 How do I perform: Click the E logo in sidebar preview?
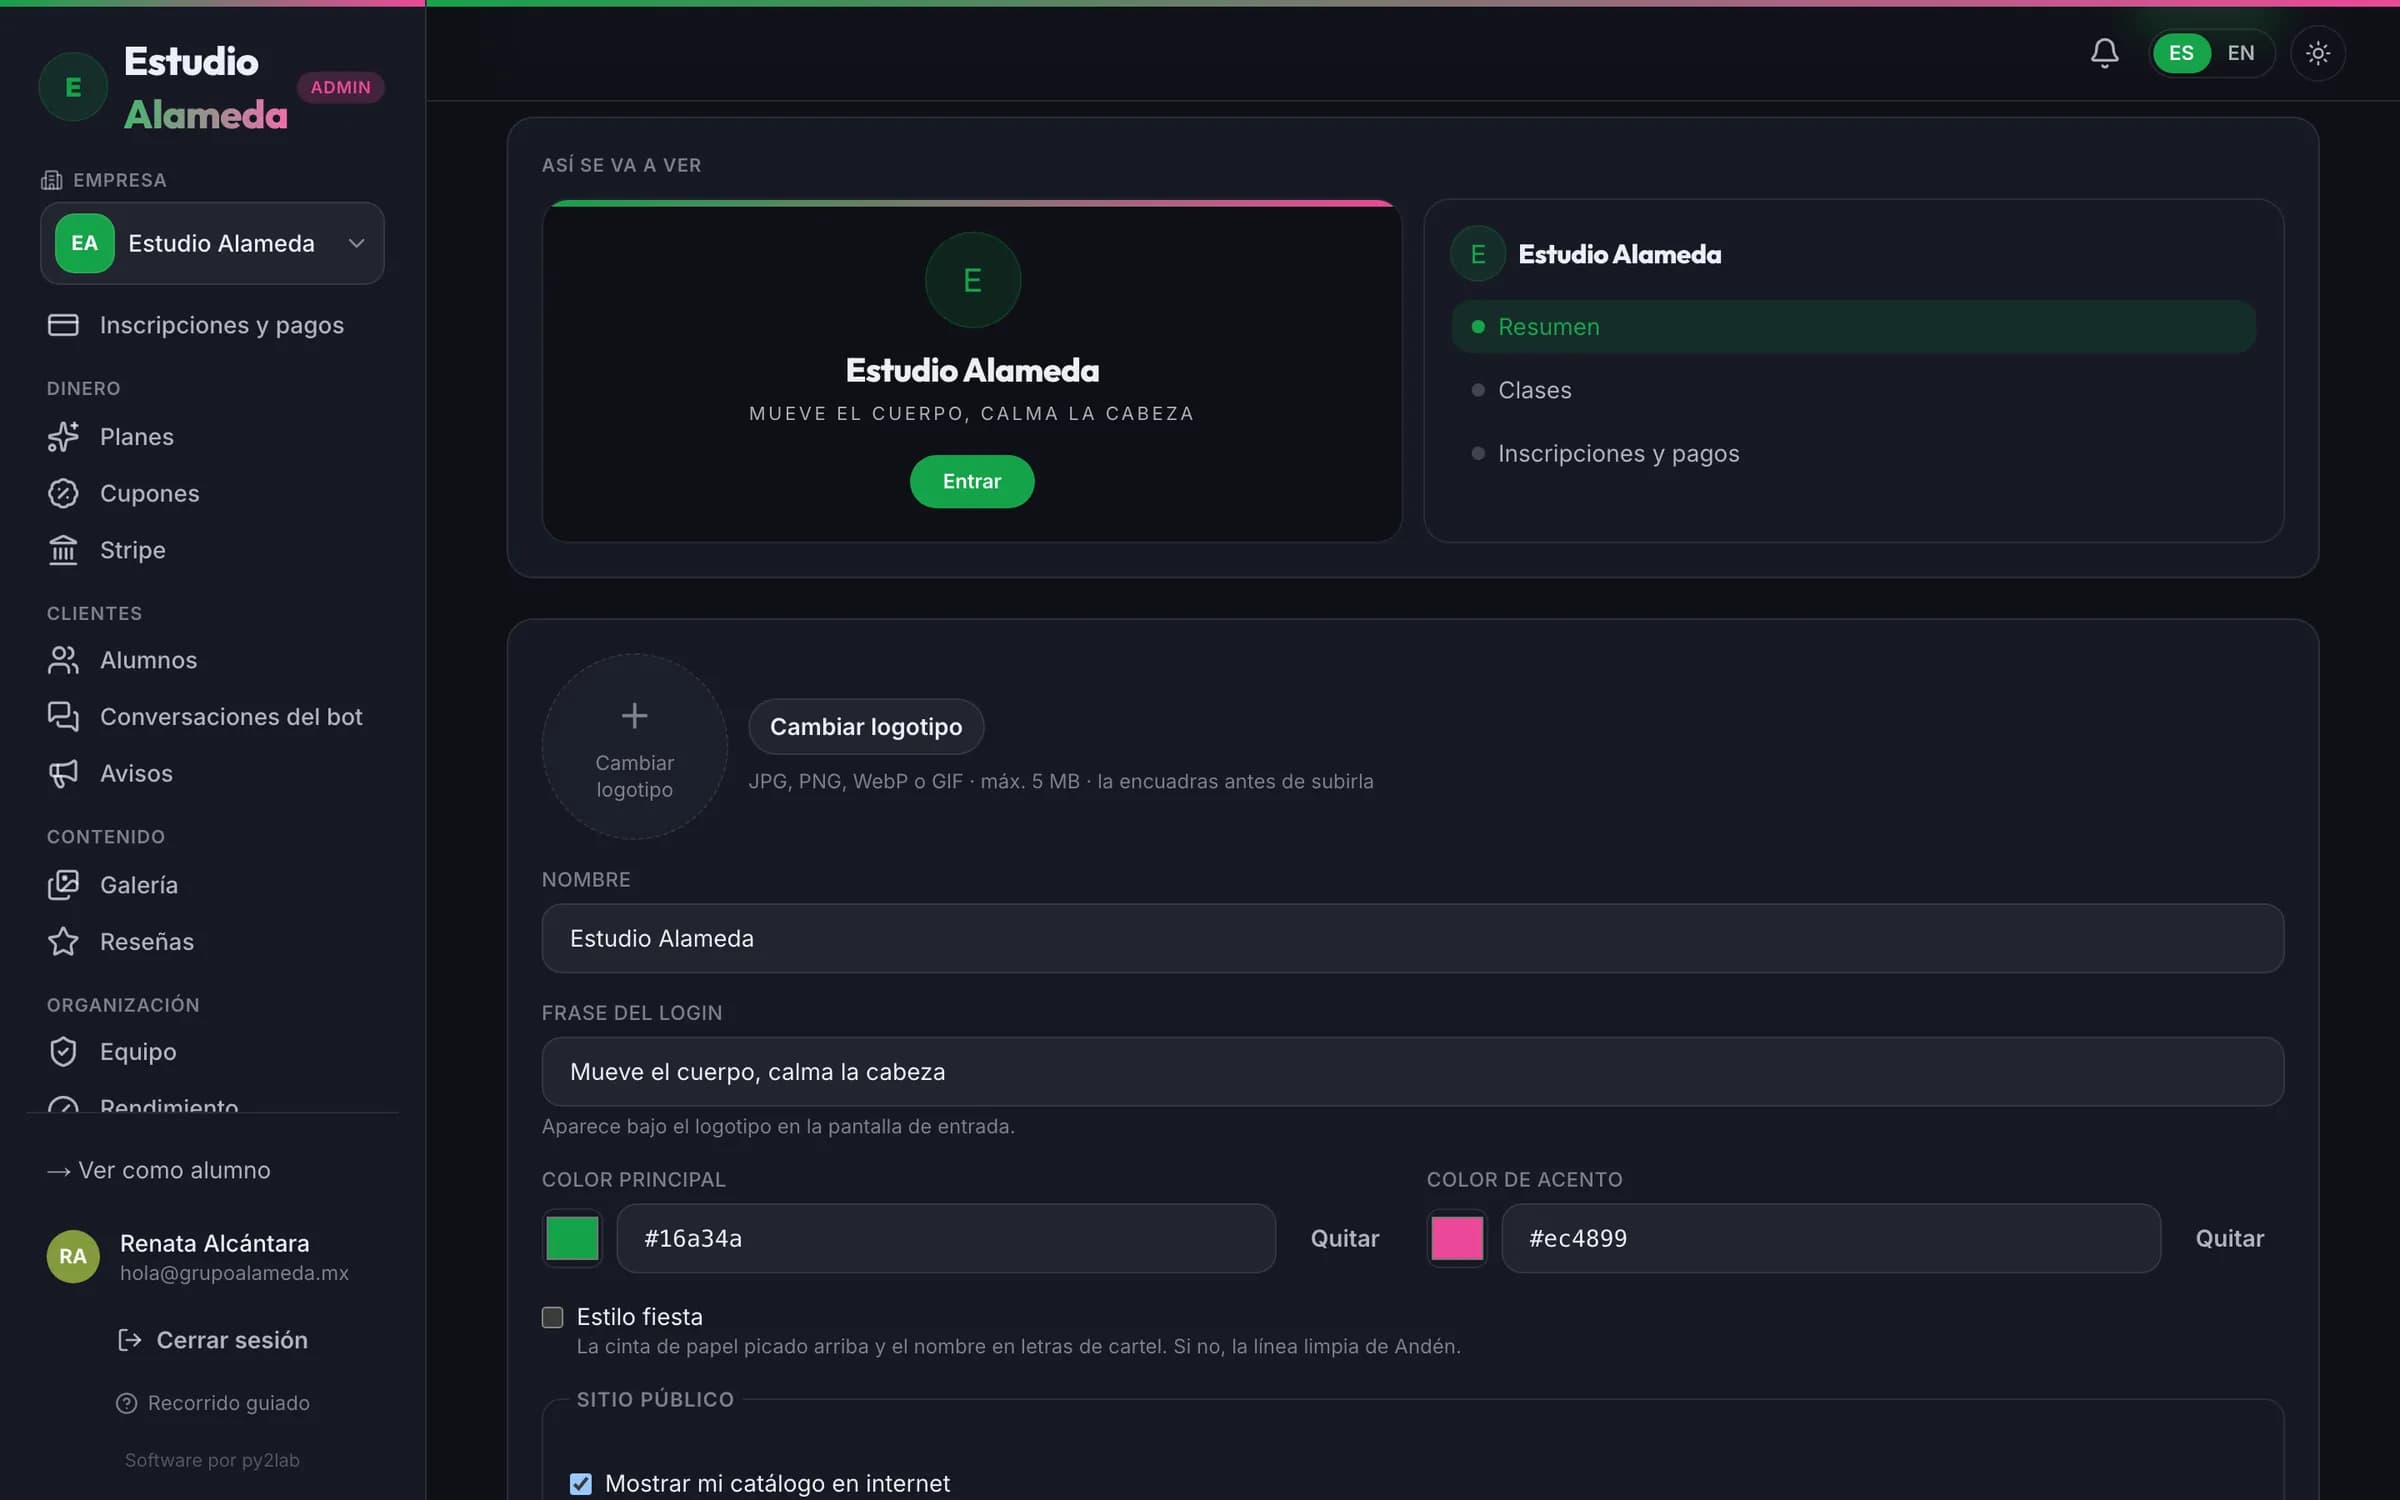[x=1477, y=254]
